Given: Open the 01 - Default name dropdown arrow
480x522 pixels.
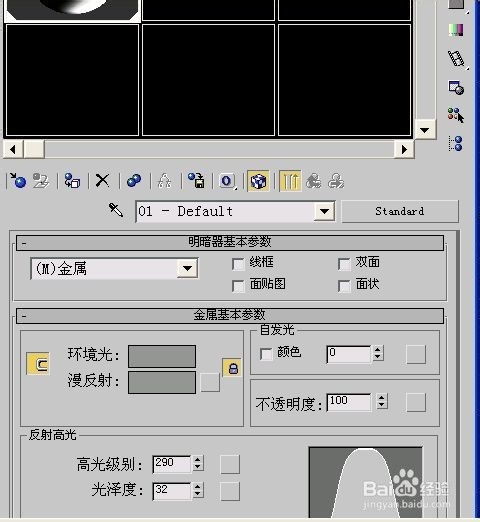Looking at the screenshot, I should (324, 211).
